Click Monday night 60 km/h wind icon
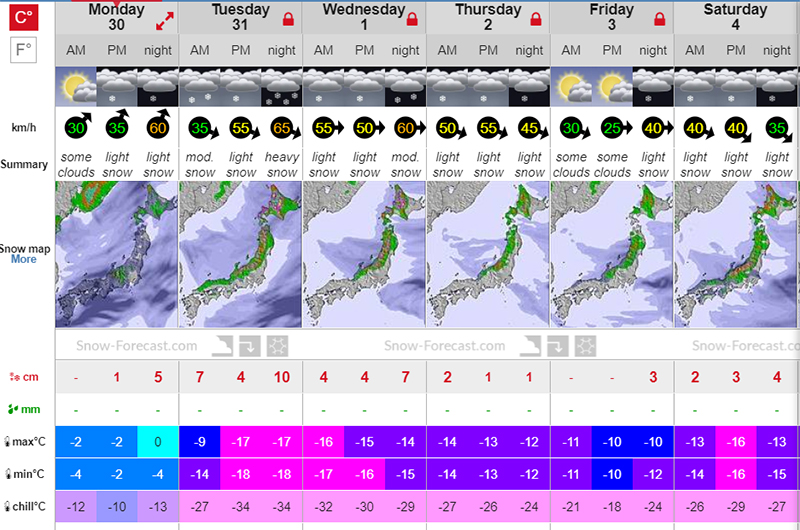The height and width of the screenshot is (530, 800). (x=158, y=128)
